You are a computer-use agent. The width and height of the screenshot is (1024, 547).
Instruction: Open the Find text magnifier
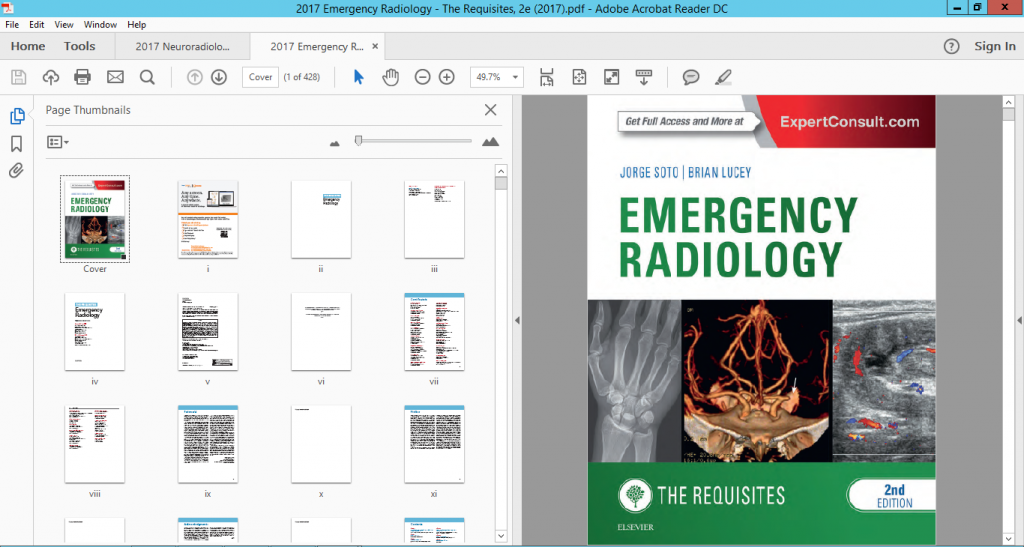point(147,77)
